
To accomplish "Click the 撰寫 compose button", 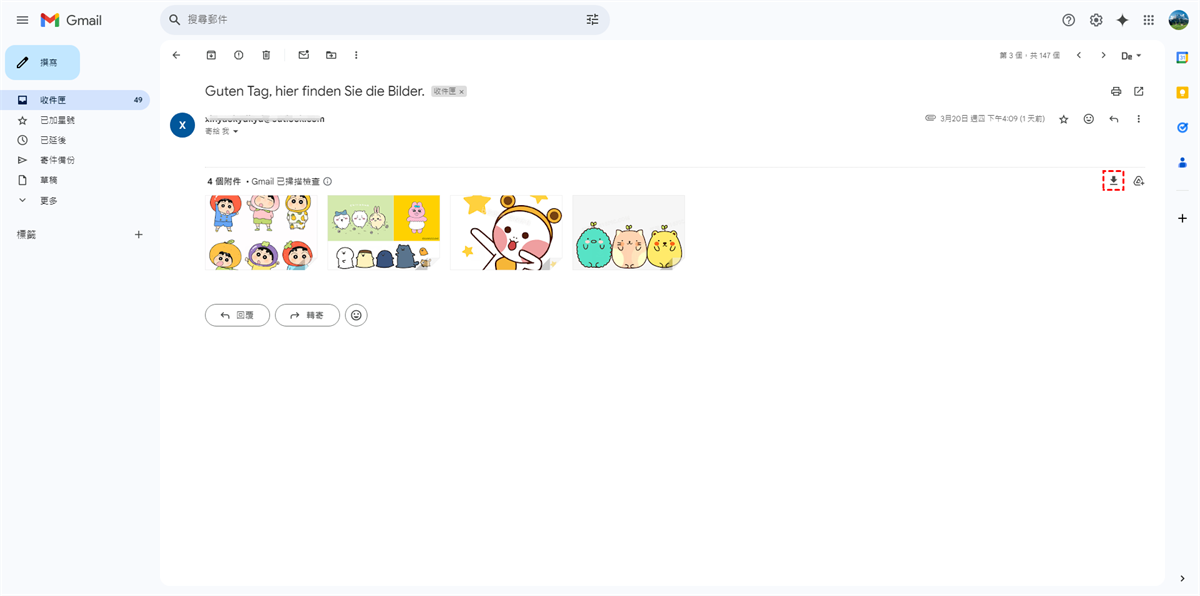I will point(42,62).
